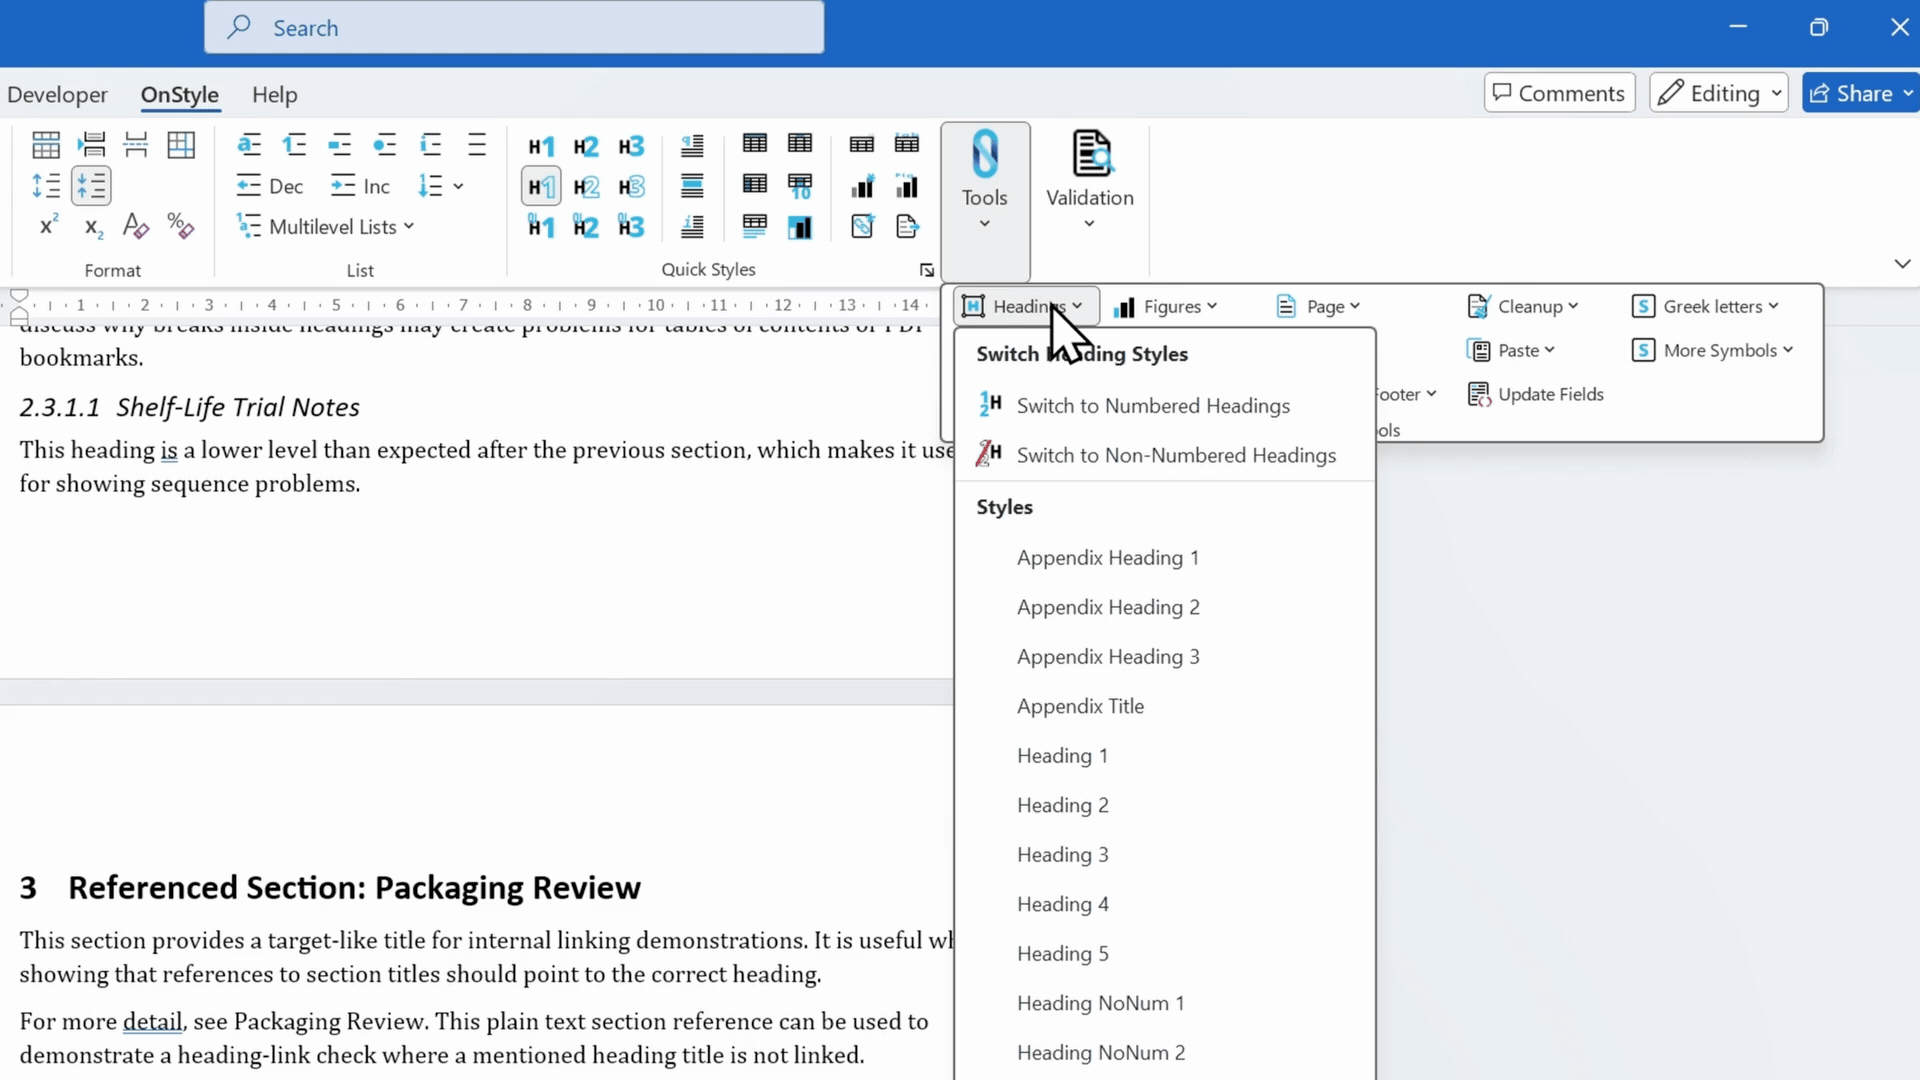Screen dimensions: 1920x1080
Task: Select Heading 4 from Styles list
Action: tap(1164, 904)
